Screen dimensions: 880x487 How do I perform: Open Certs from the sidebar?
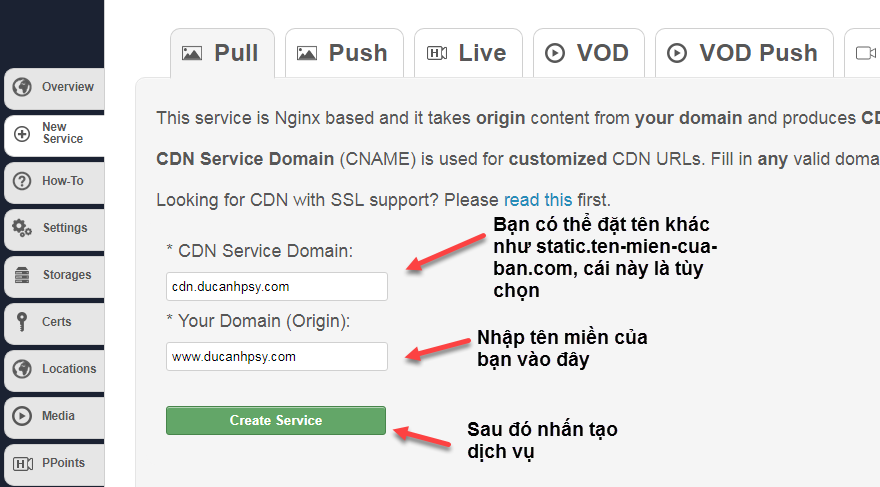point(54,323)
